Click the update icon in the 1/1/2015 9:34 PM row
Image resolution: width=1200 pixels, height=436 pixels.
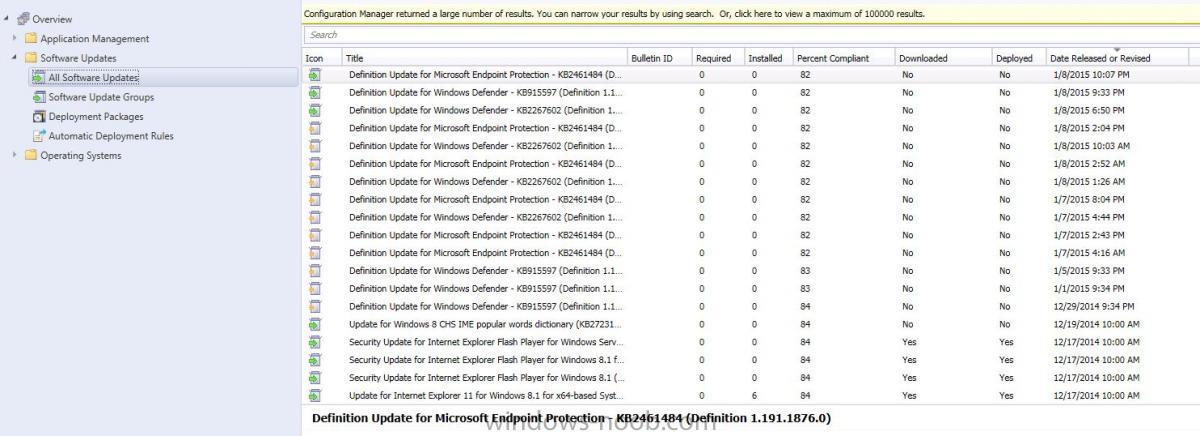tap(315, 288)
